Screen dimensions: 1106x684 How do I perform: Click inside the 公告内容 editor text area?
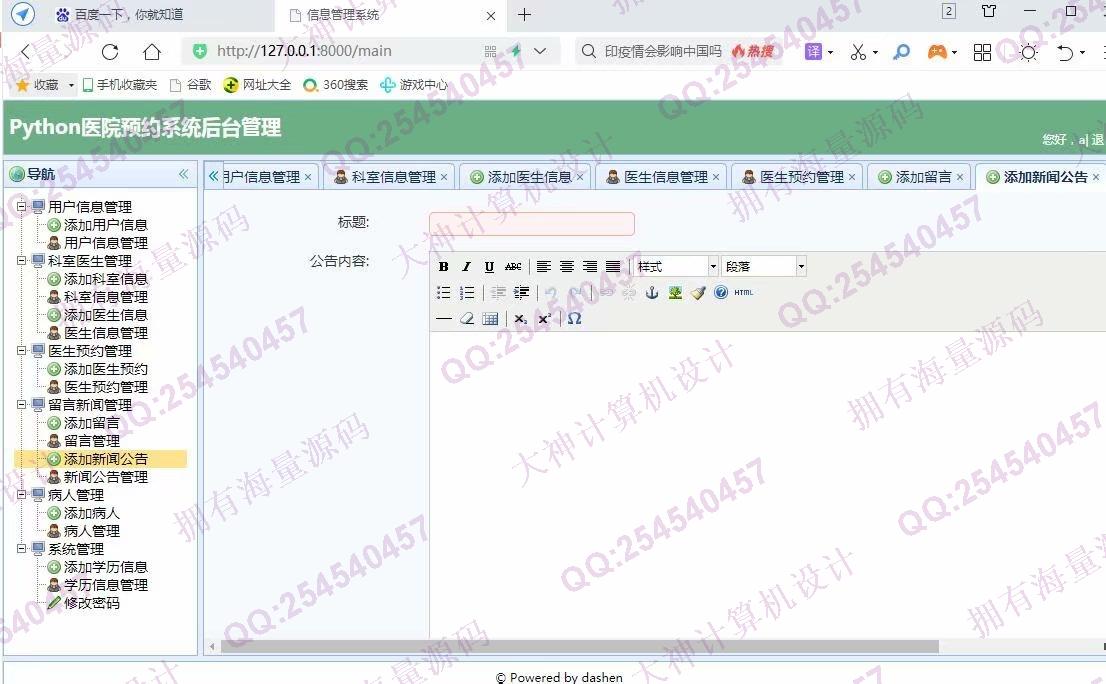pos(767,483)
